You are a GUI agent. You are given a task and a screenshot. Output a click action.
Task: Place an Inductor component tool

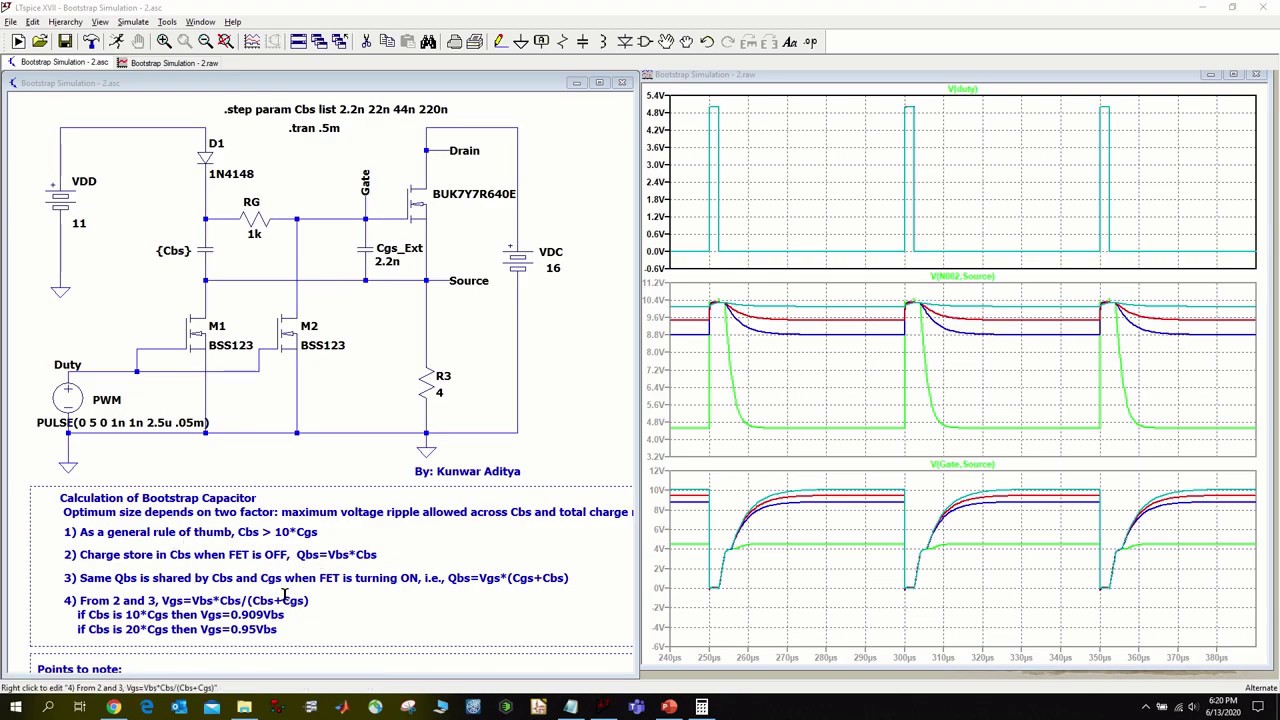(603, 42)
